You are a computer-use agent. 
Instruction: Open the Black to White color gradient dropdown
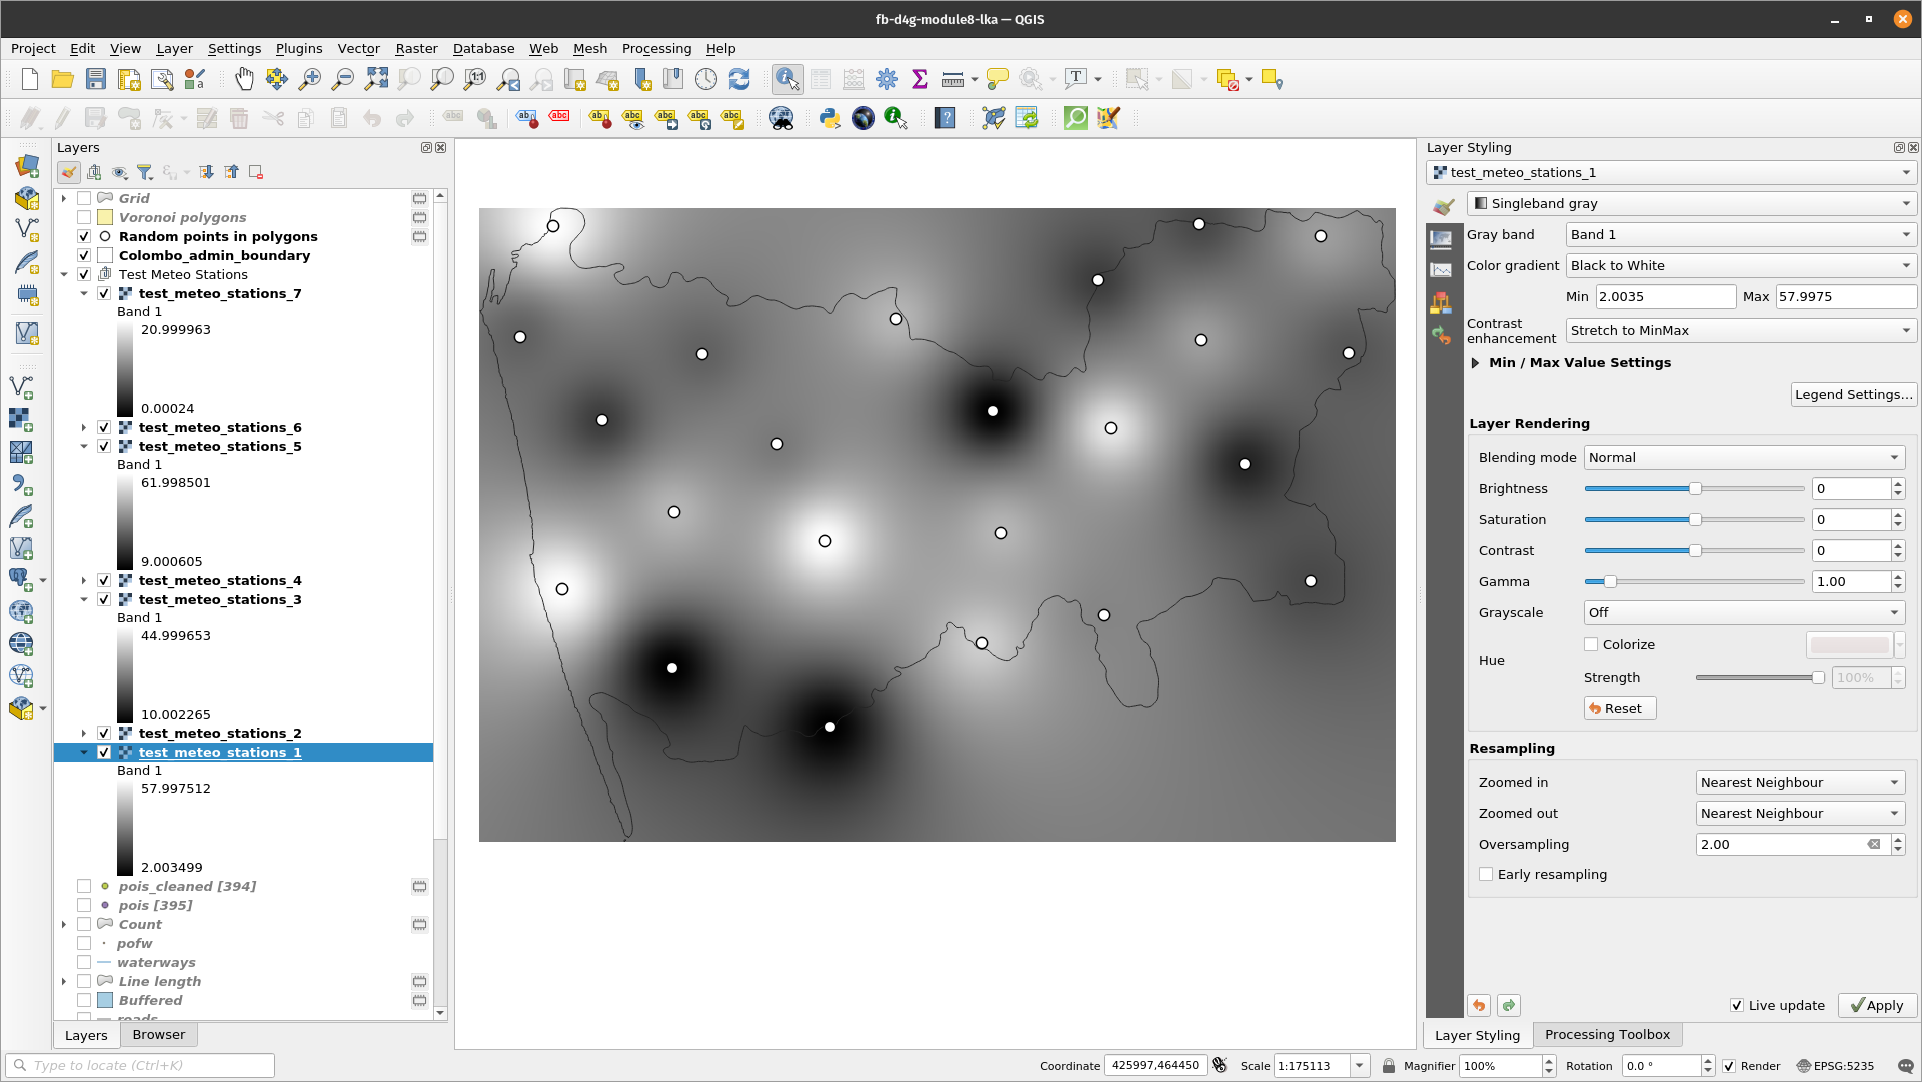(1740, 265)
